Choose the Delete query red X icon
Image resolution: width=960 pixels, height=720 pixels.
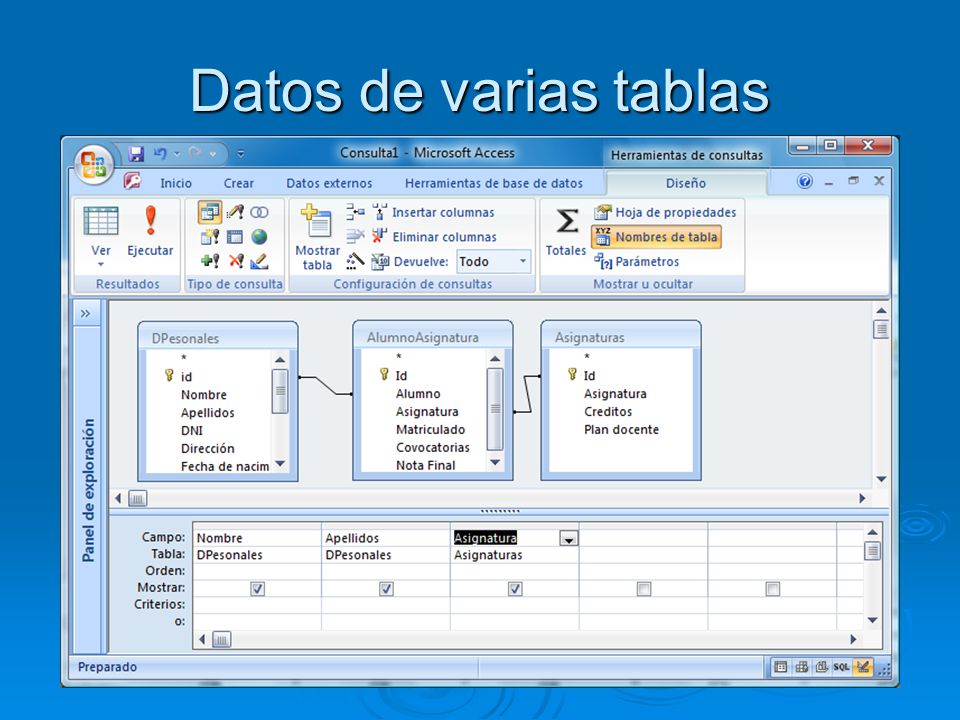click(236, 261)
